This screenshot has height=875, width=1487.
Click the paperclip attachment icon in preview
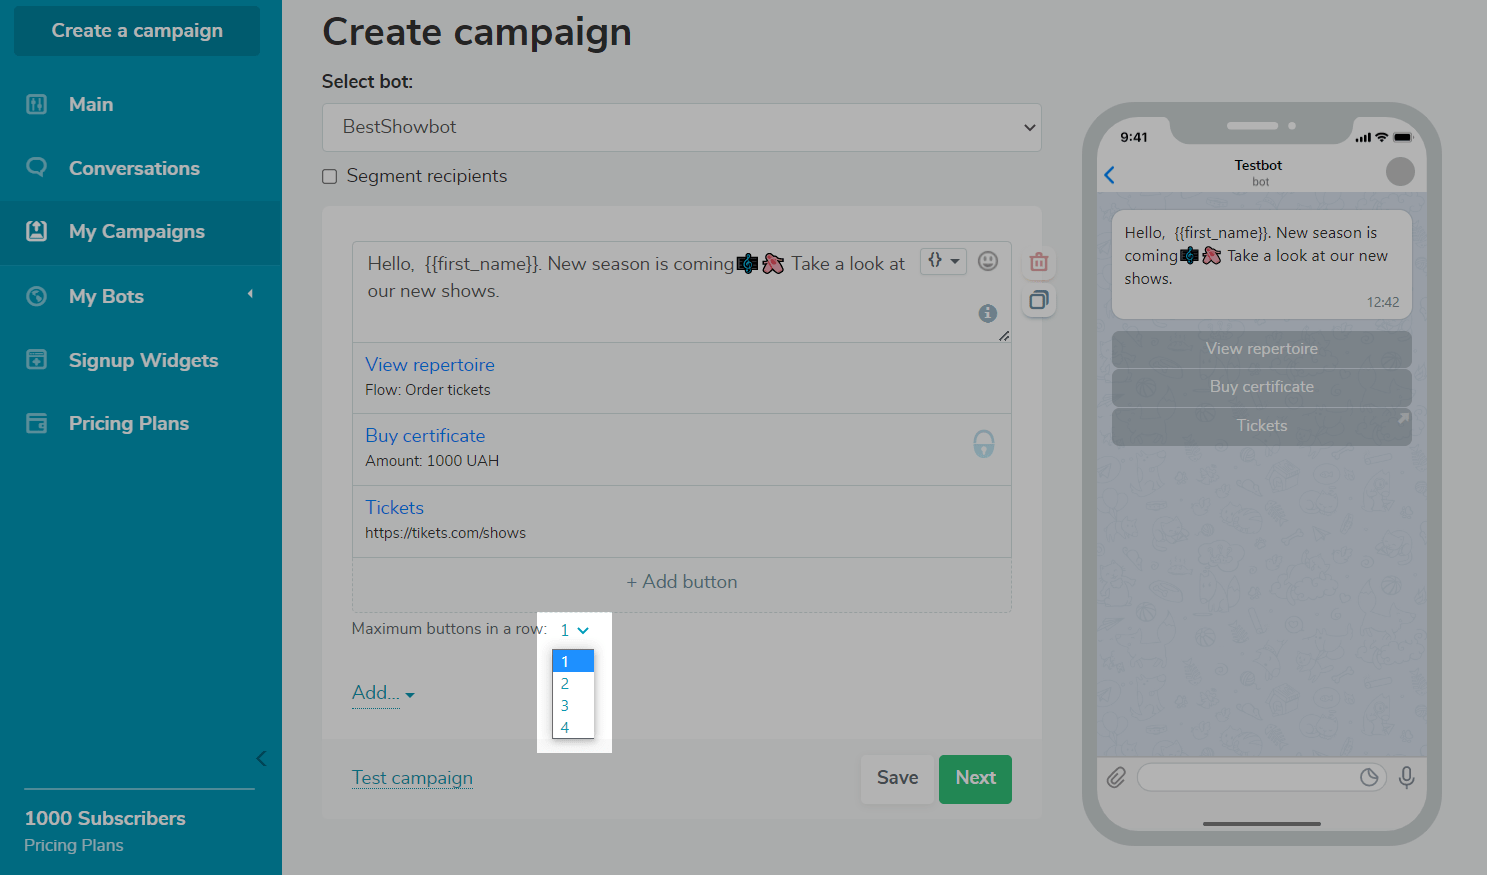(1116, 777)
